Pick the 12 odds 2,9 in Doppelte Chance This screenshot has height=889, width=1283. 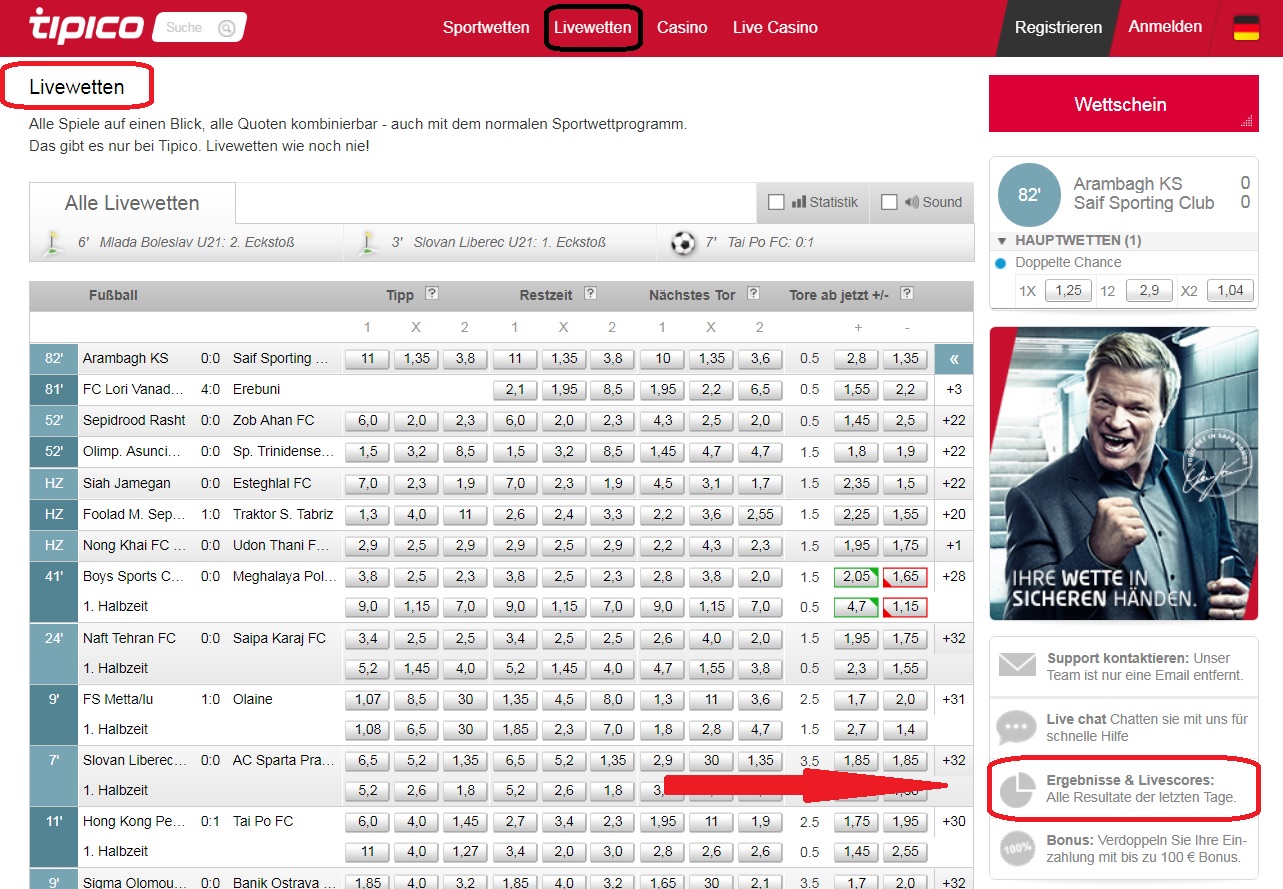pyautogui.click(x=1149, y=290)
